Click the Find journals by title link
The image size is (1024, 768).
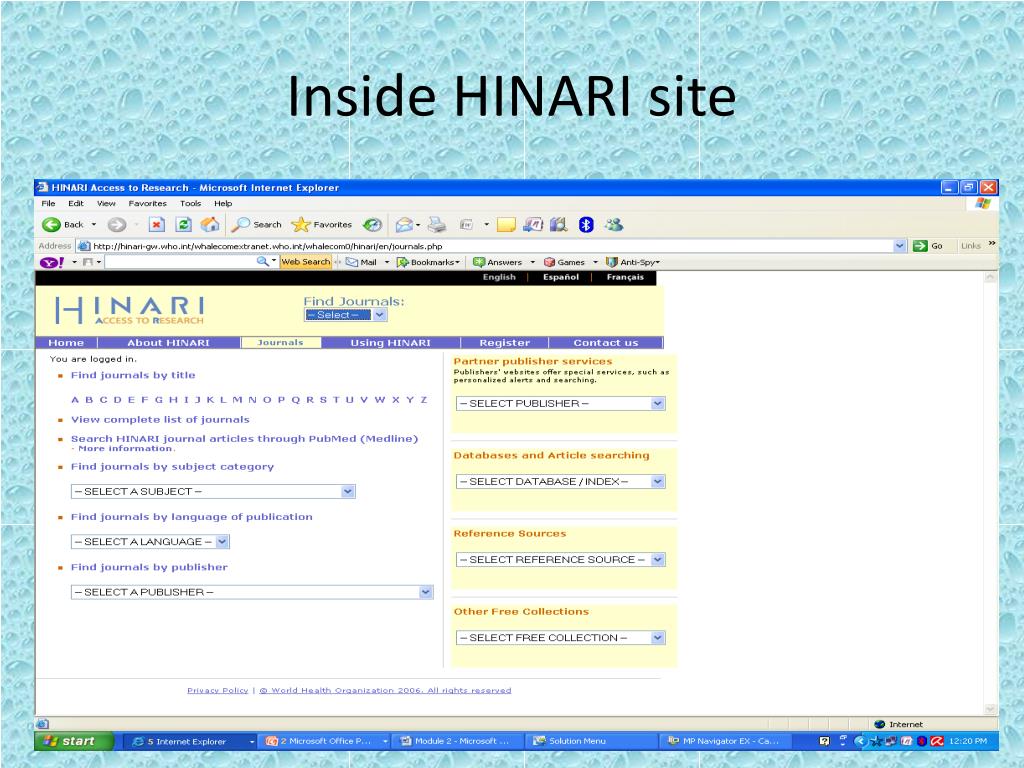(133, 375)
